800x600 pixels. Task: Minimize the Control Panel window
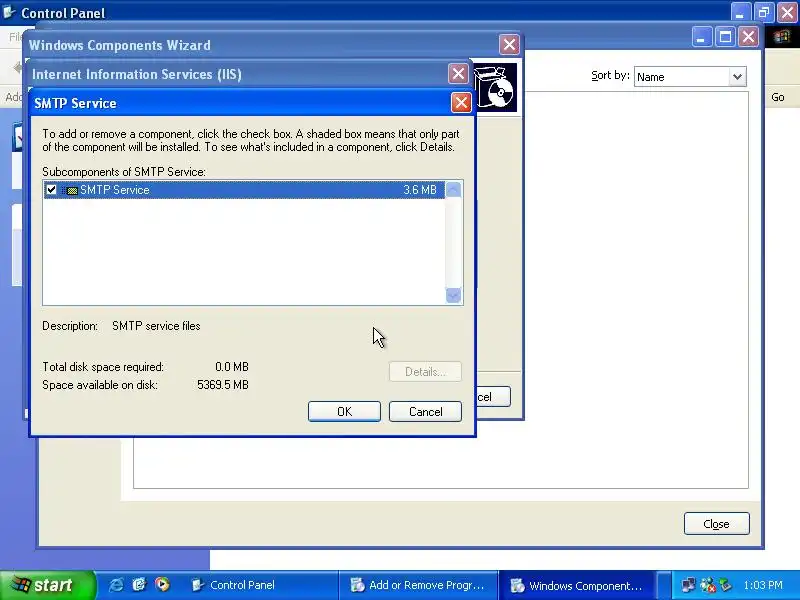[740, 13]
